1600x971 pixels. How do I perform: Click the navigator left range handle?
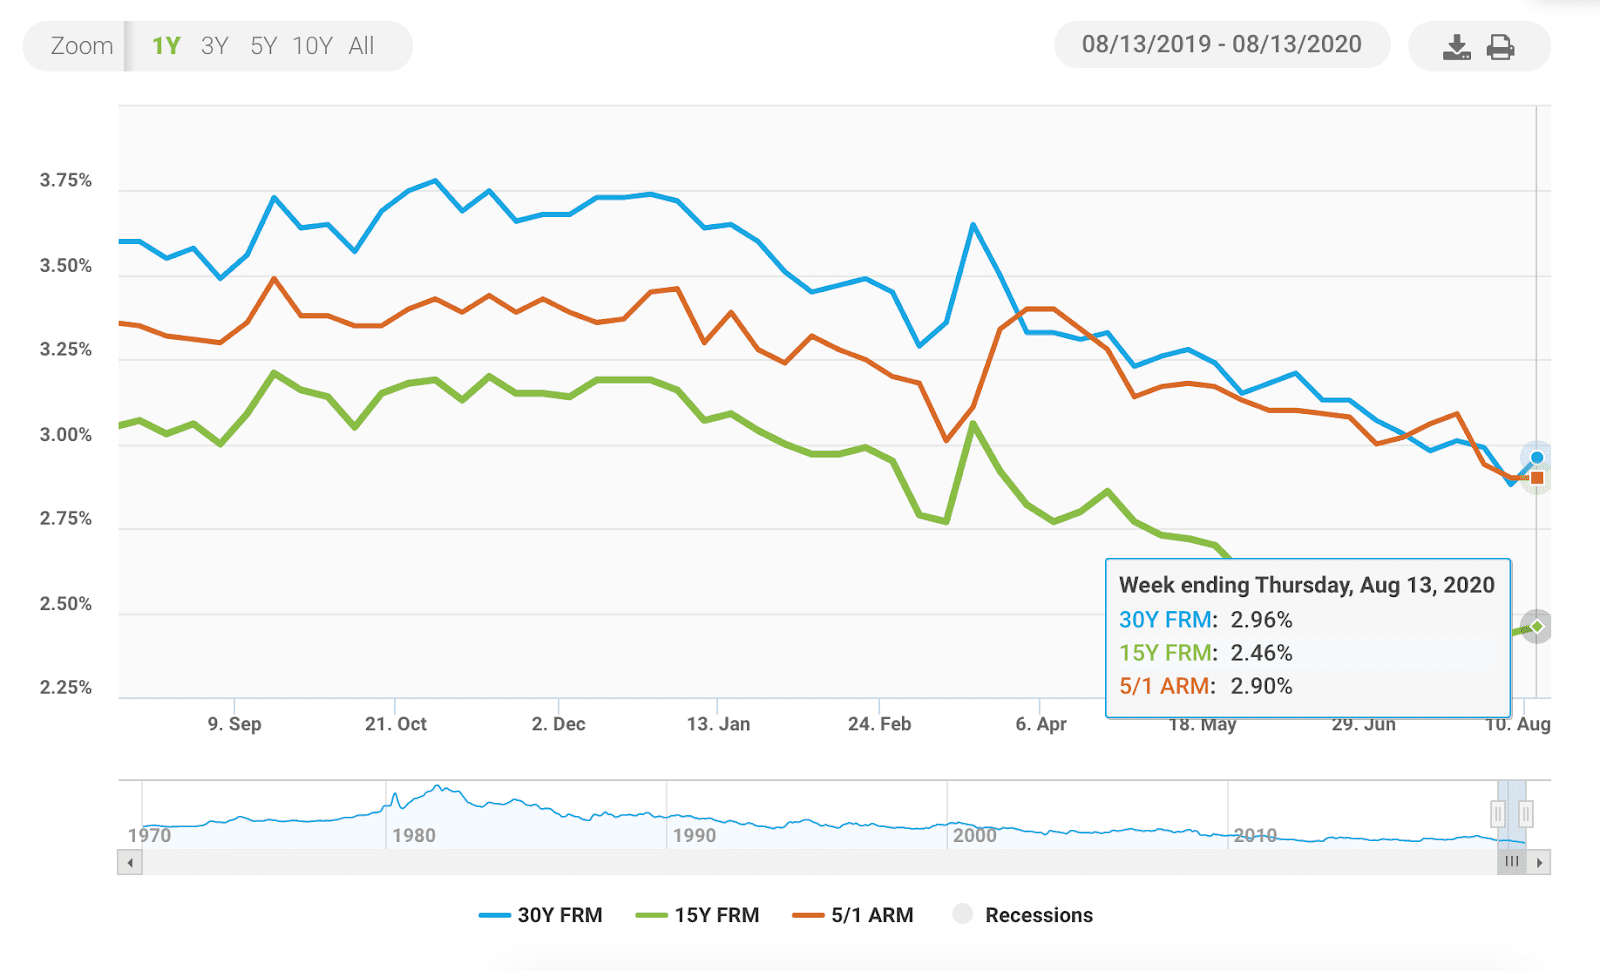[1498, 814]
